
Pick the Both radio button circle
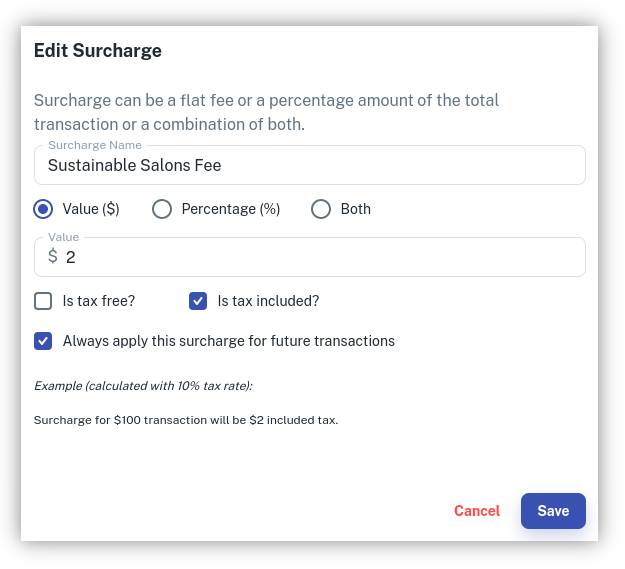pos(321,209)
